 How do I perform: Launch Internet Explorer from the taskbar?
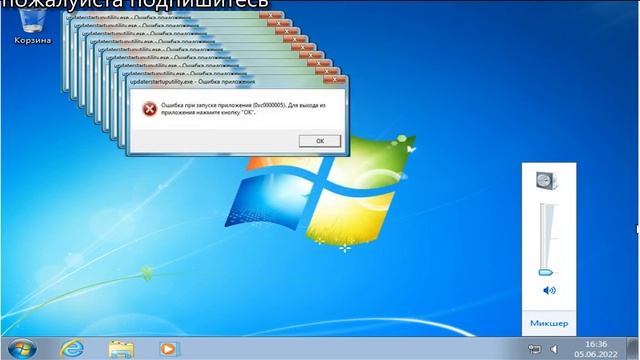(72, 349)
